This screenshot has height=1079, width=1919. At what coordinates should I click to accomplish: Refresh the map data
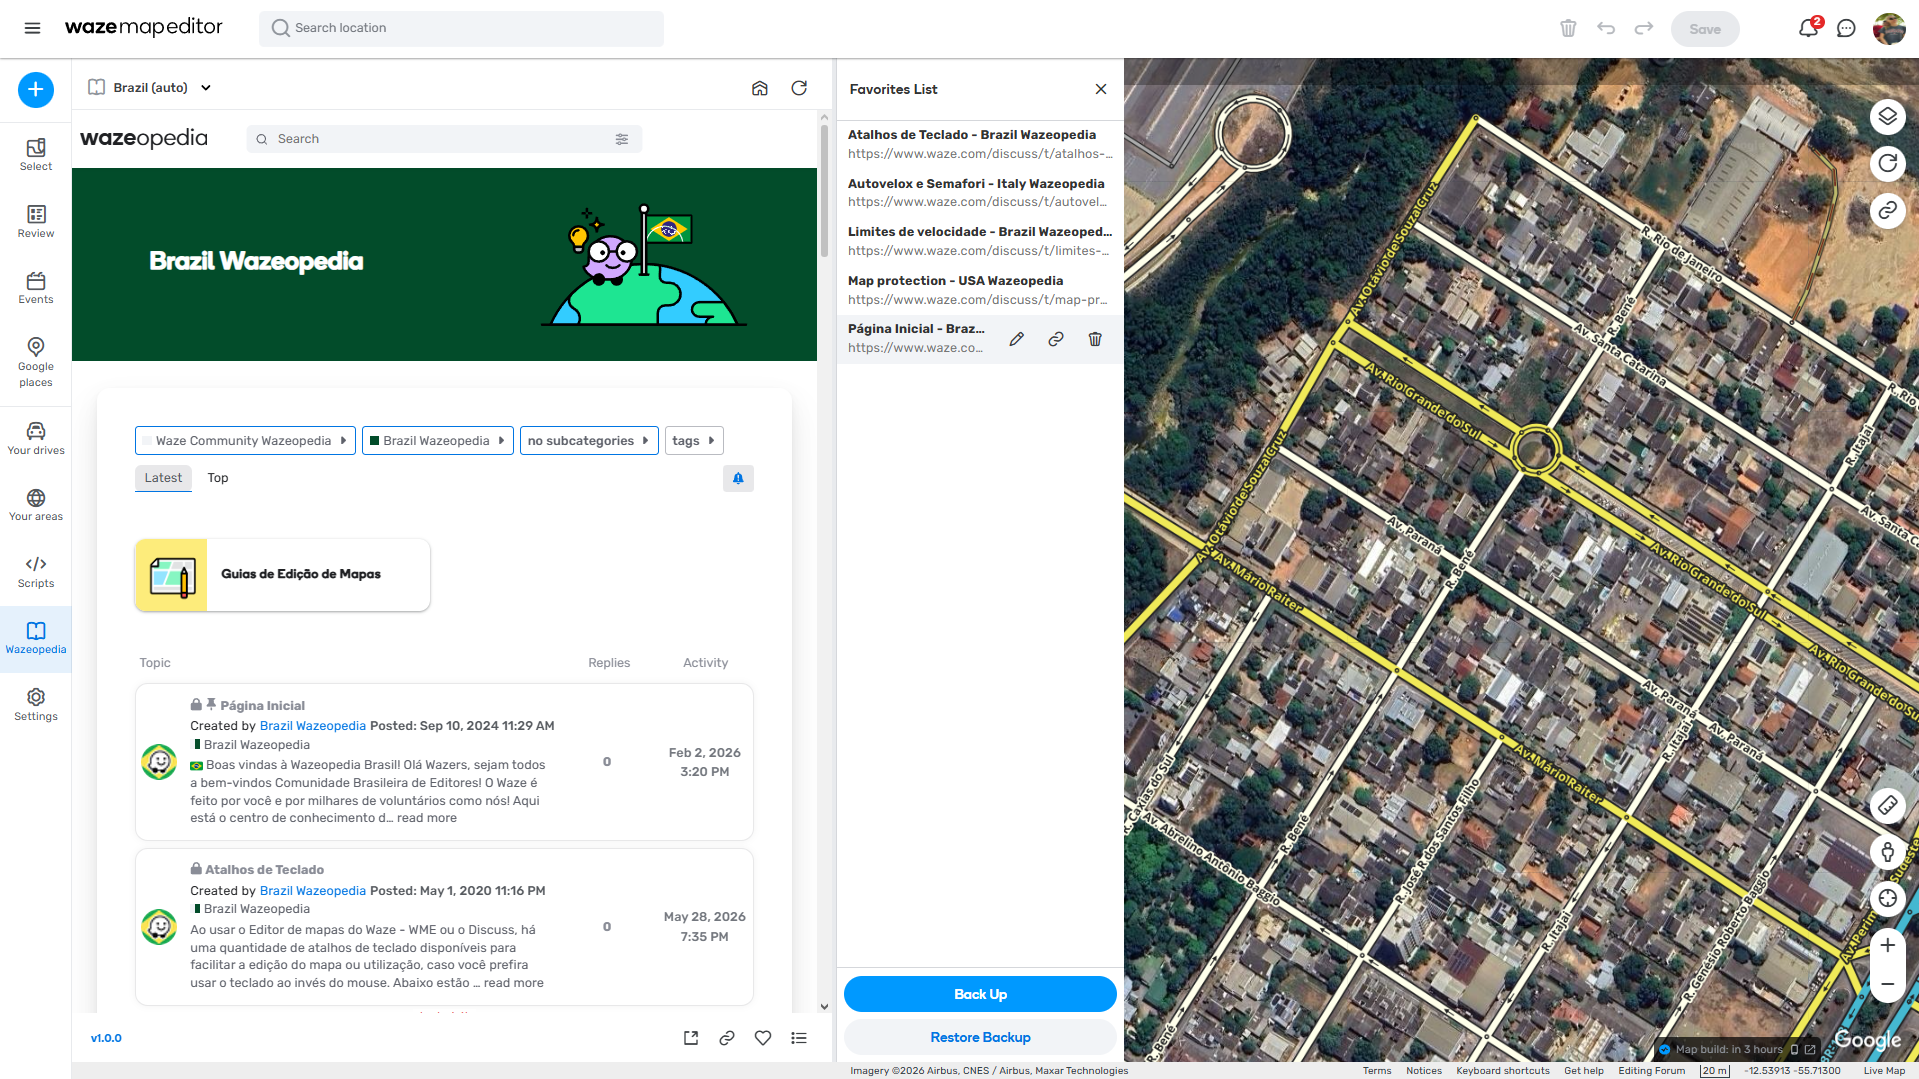(1888, 163)
